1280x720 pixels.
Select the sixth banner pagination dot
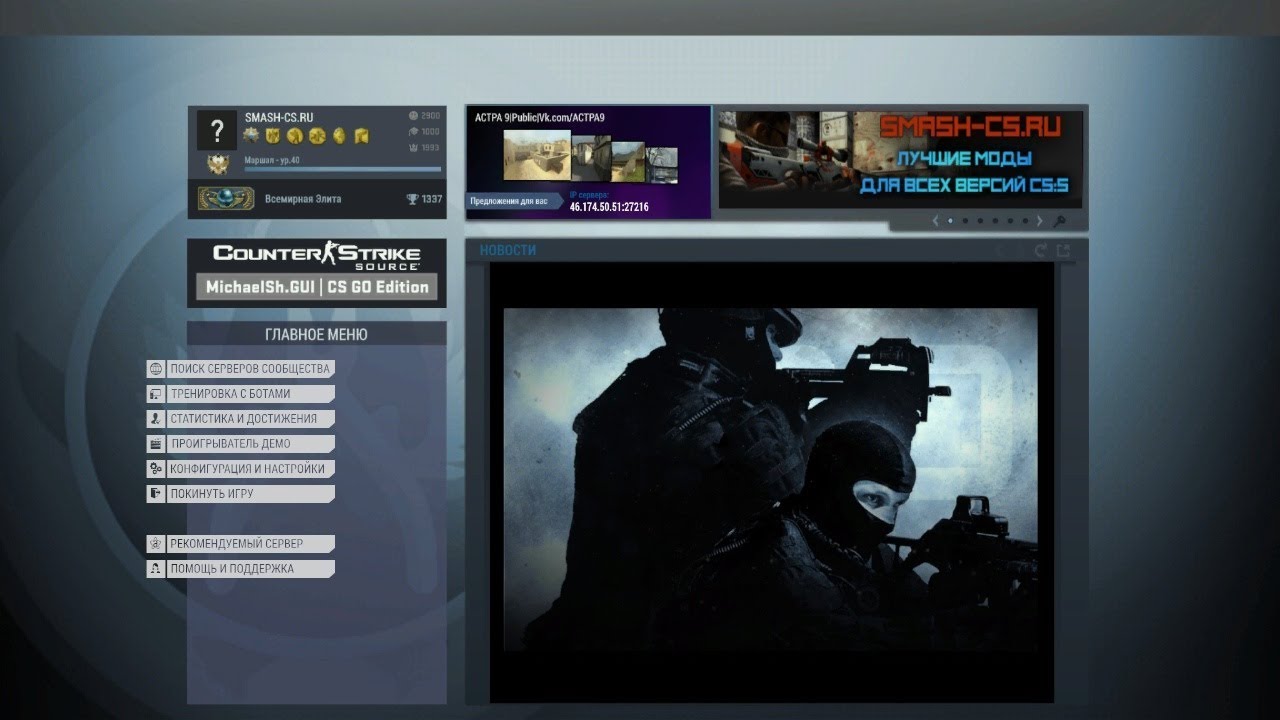point(1025,221)
